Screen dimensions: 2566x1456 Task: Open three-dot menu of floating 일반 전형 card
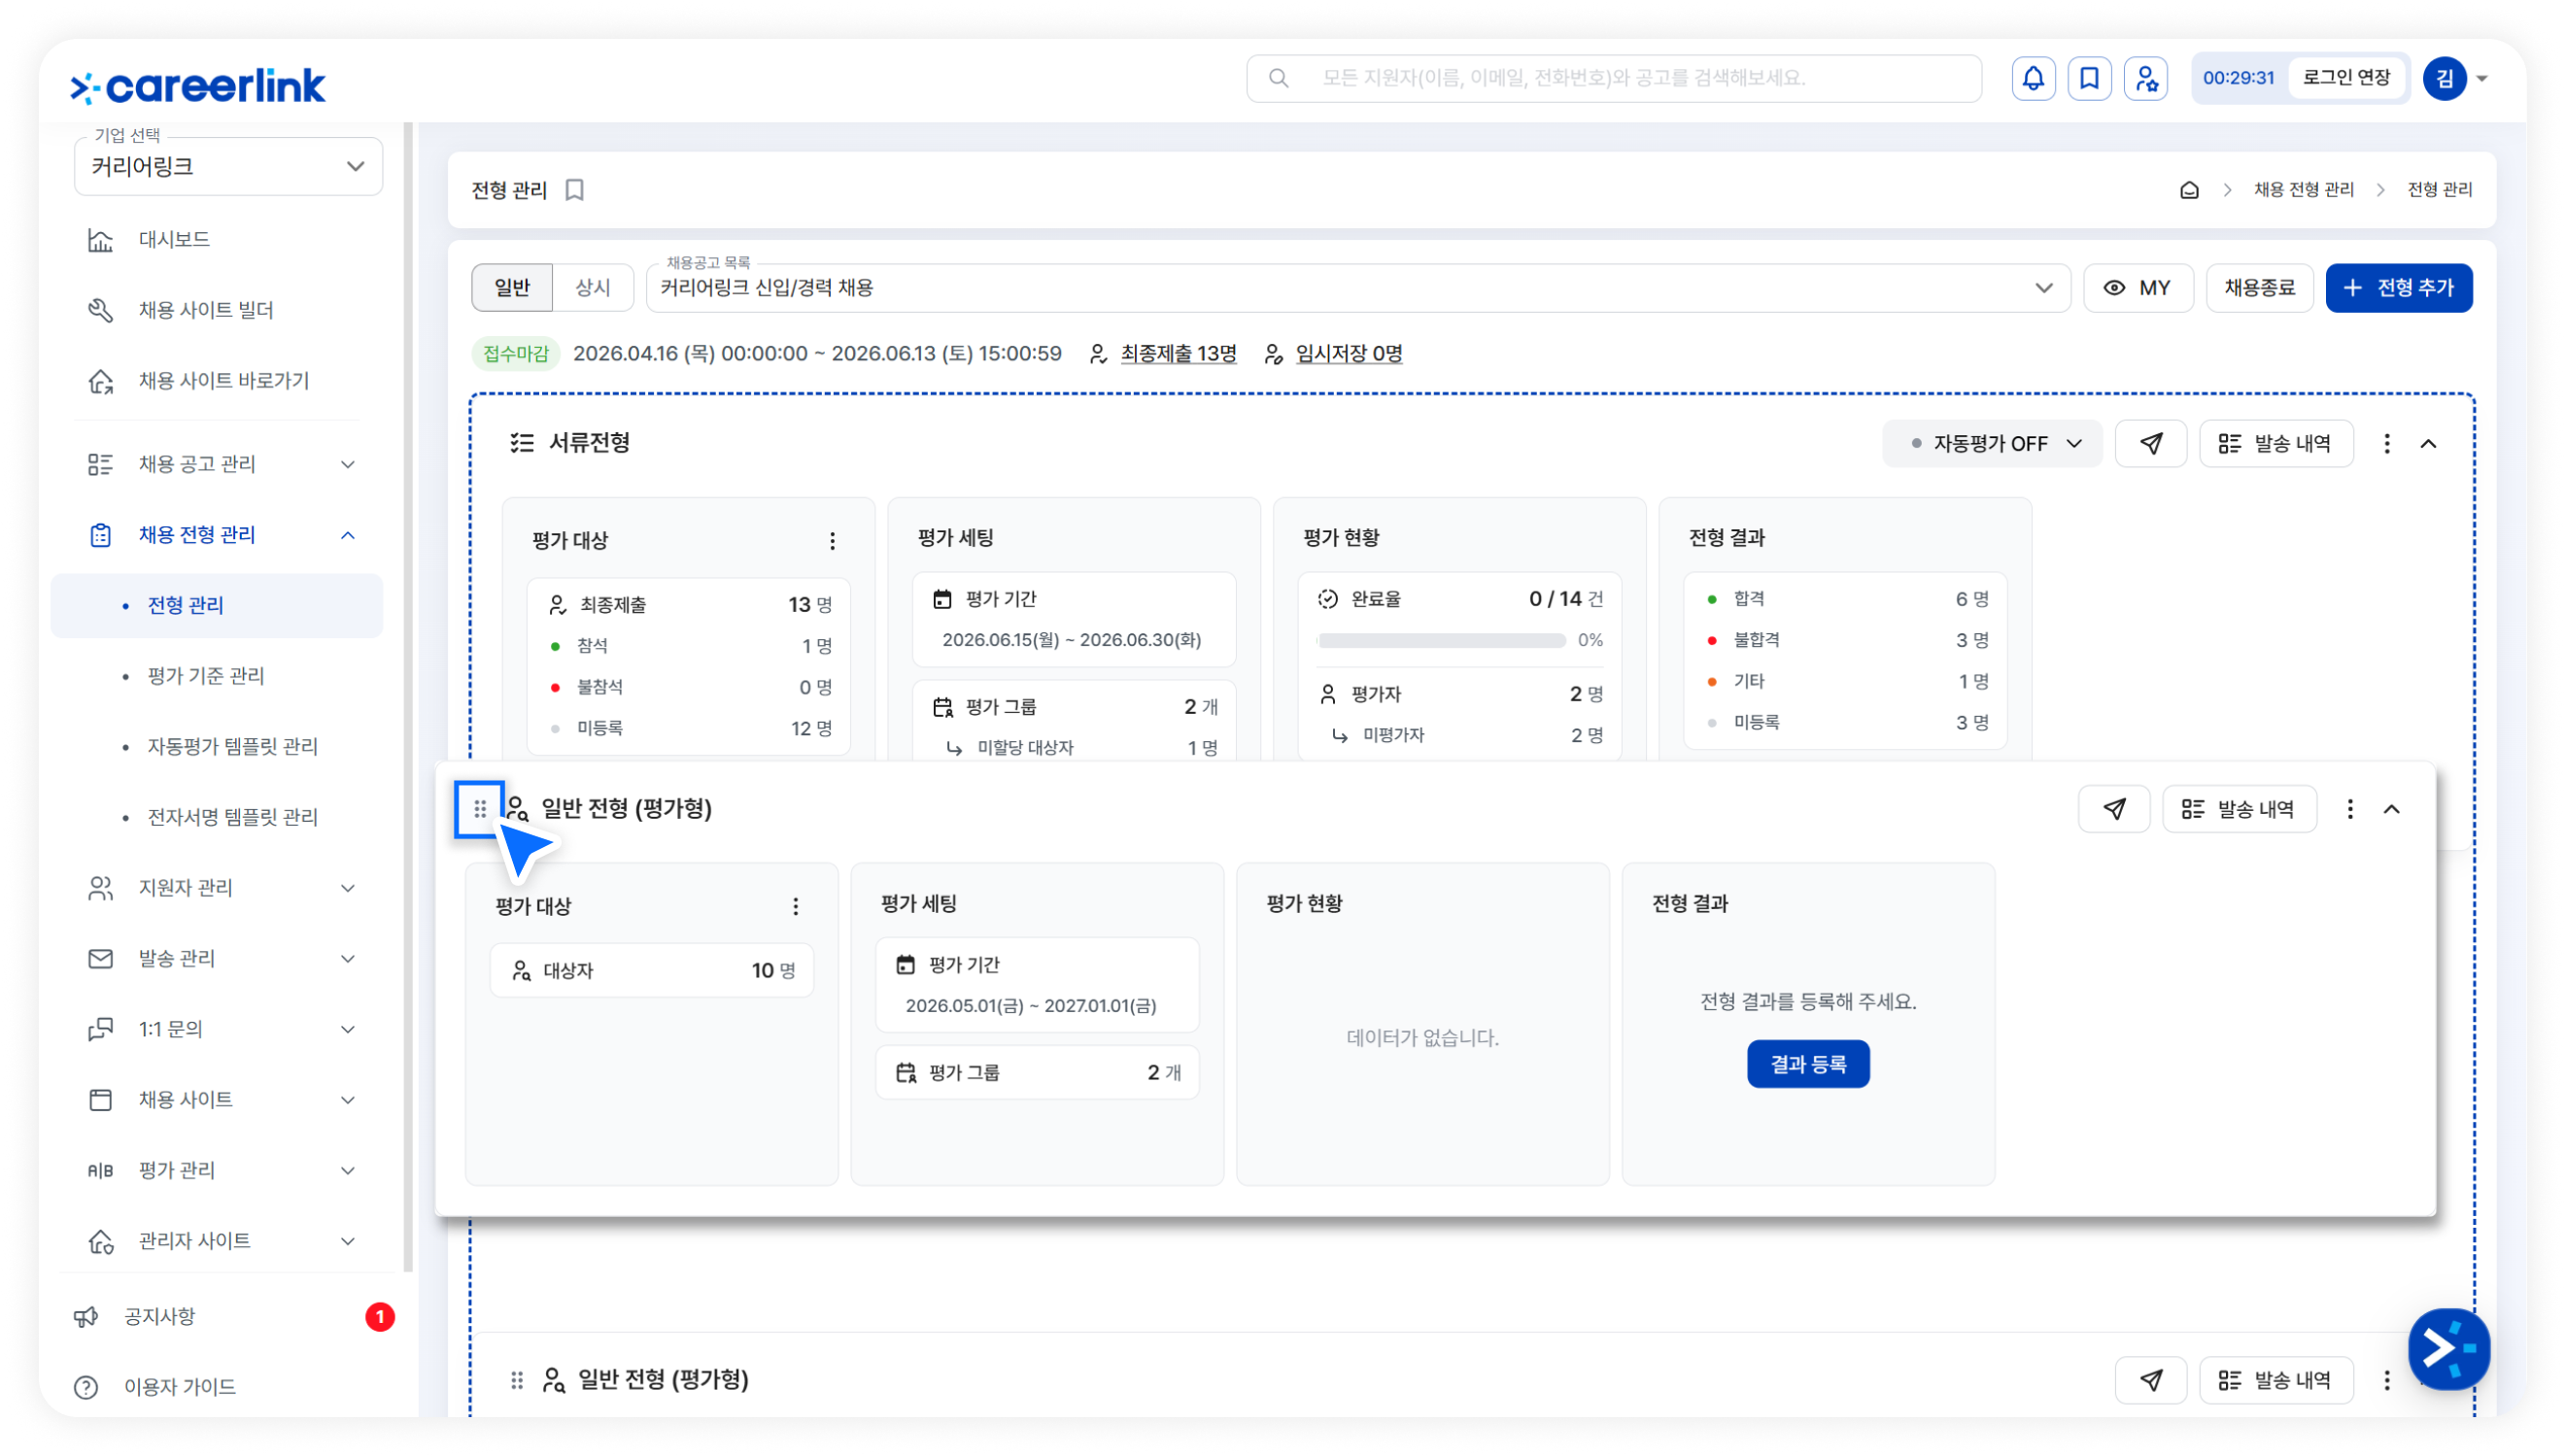2350,809
